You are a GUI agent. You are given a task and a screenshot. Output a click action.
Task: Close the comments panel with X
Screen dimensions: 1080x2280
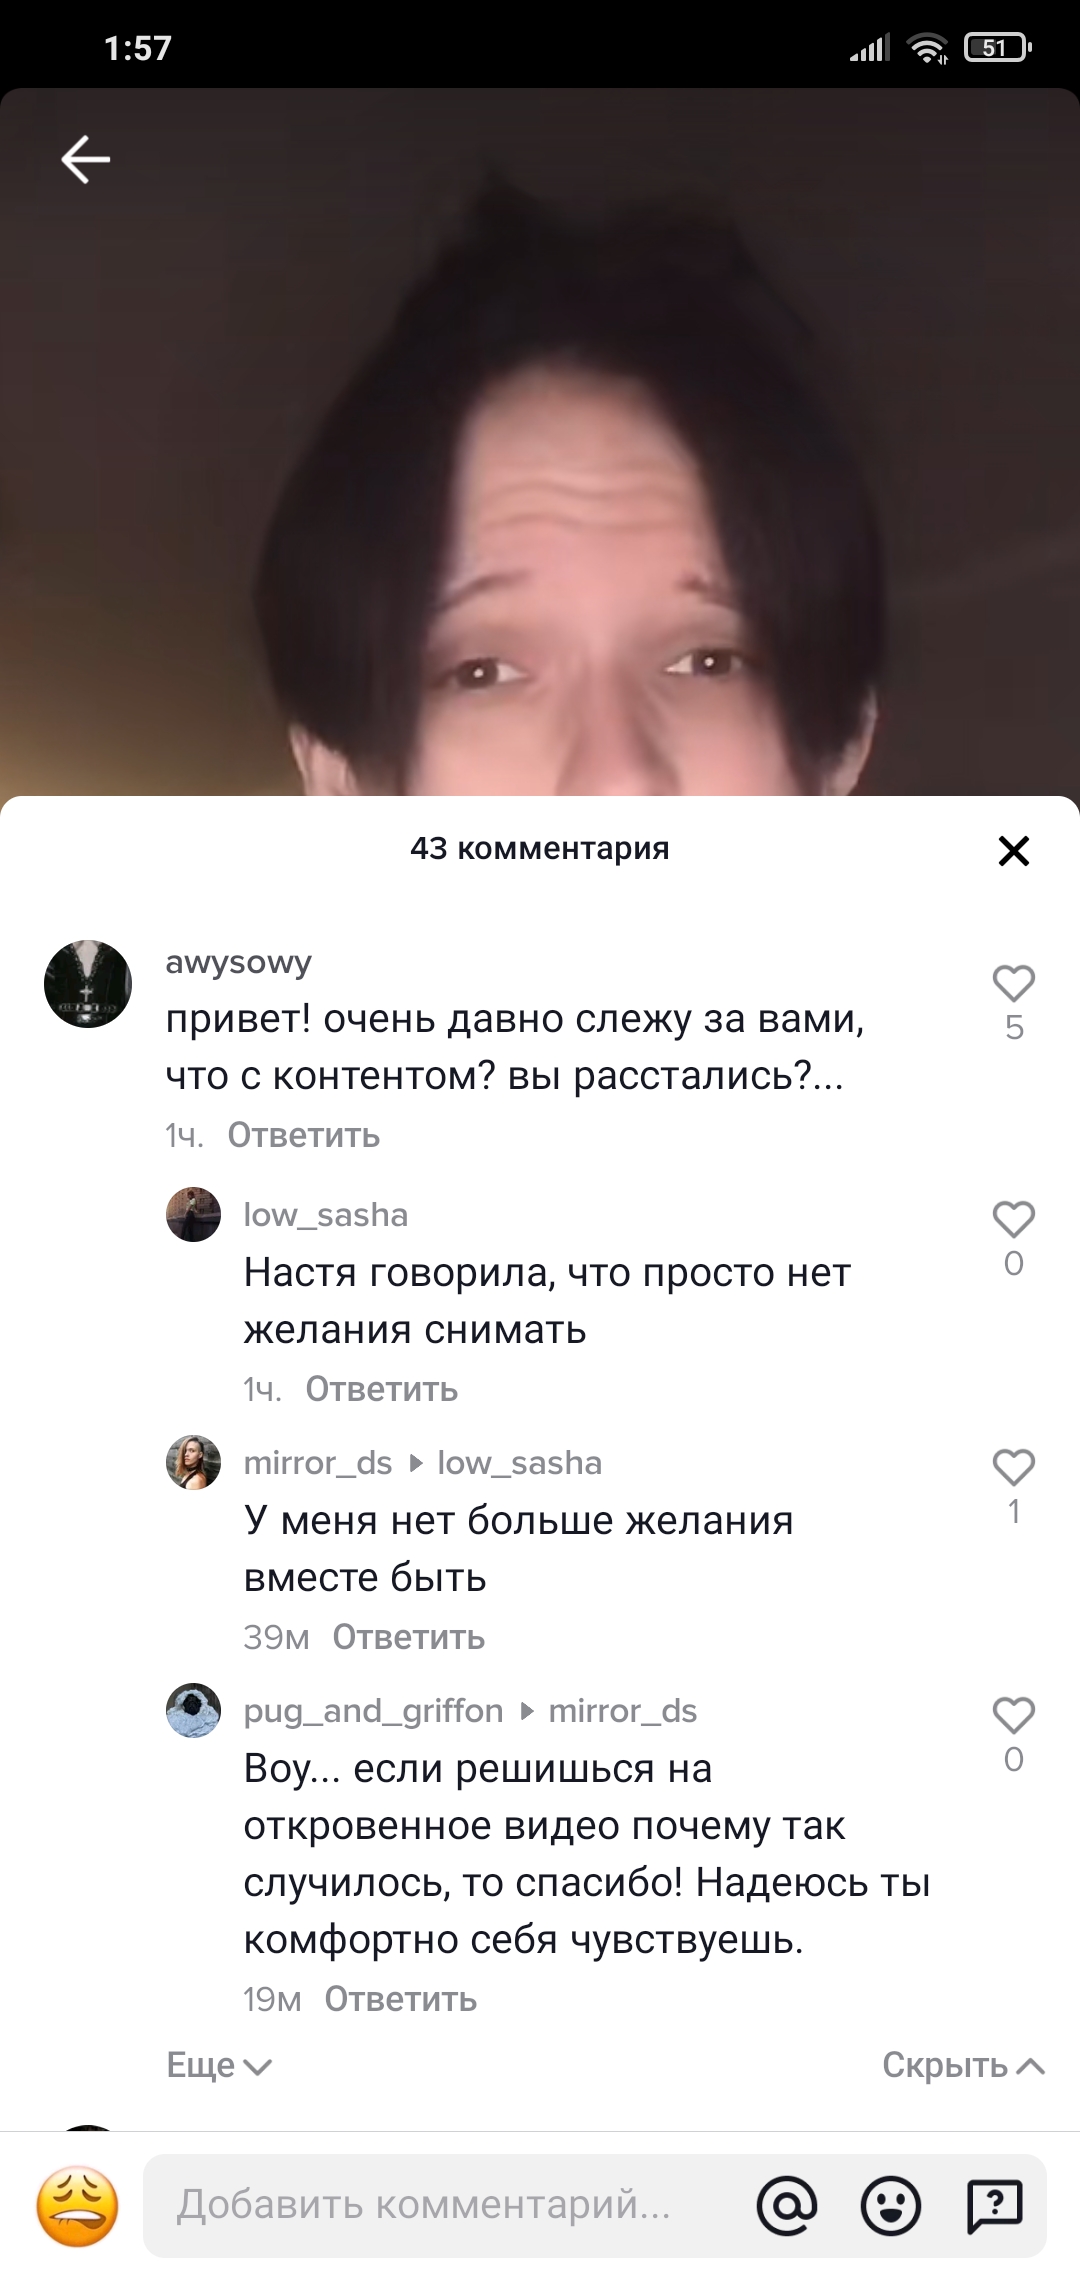[1013, 851]
